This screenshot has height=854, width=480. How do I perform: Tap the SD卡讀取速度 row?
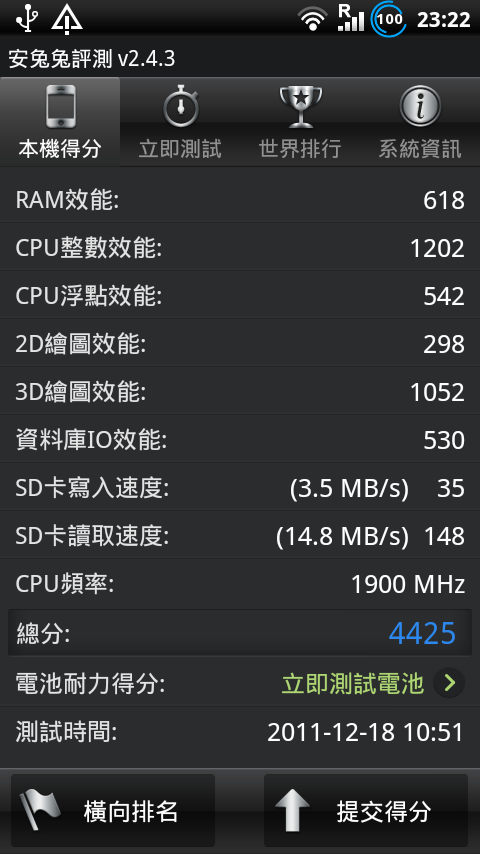point(240,536)
